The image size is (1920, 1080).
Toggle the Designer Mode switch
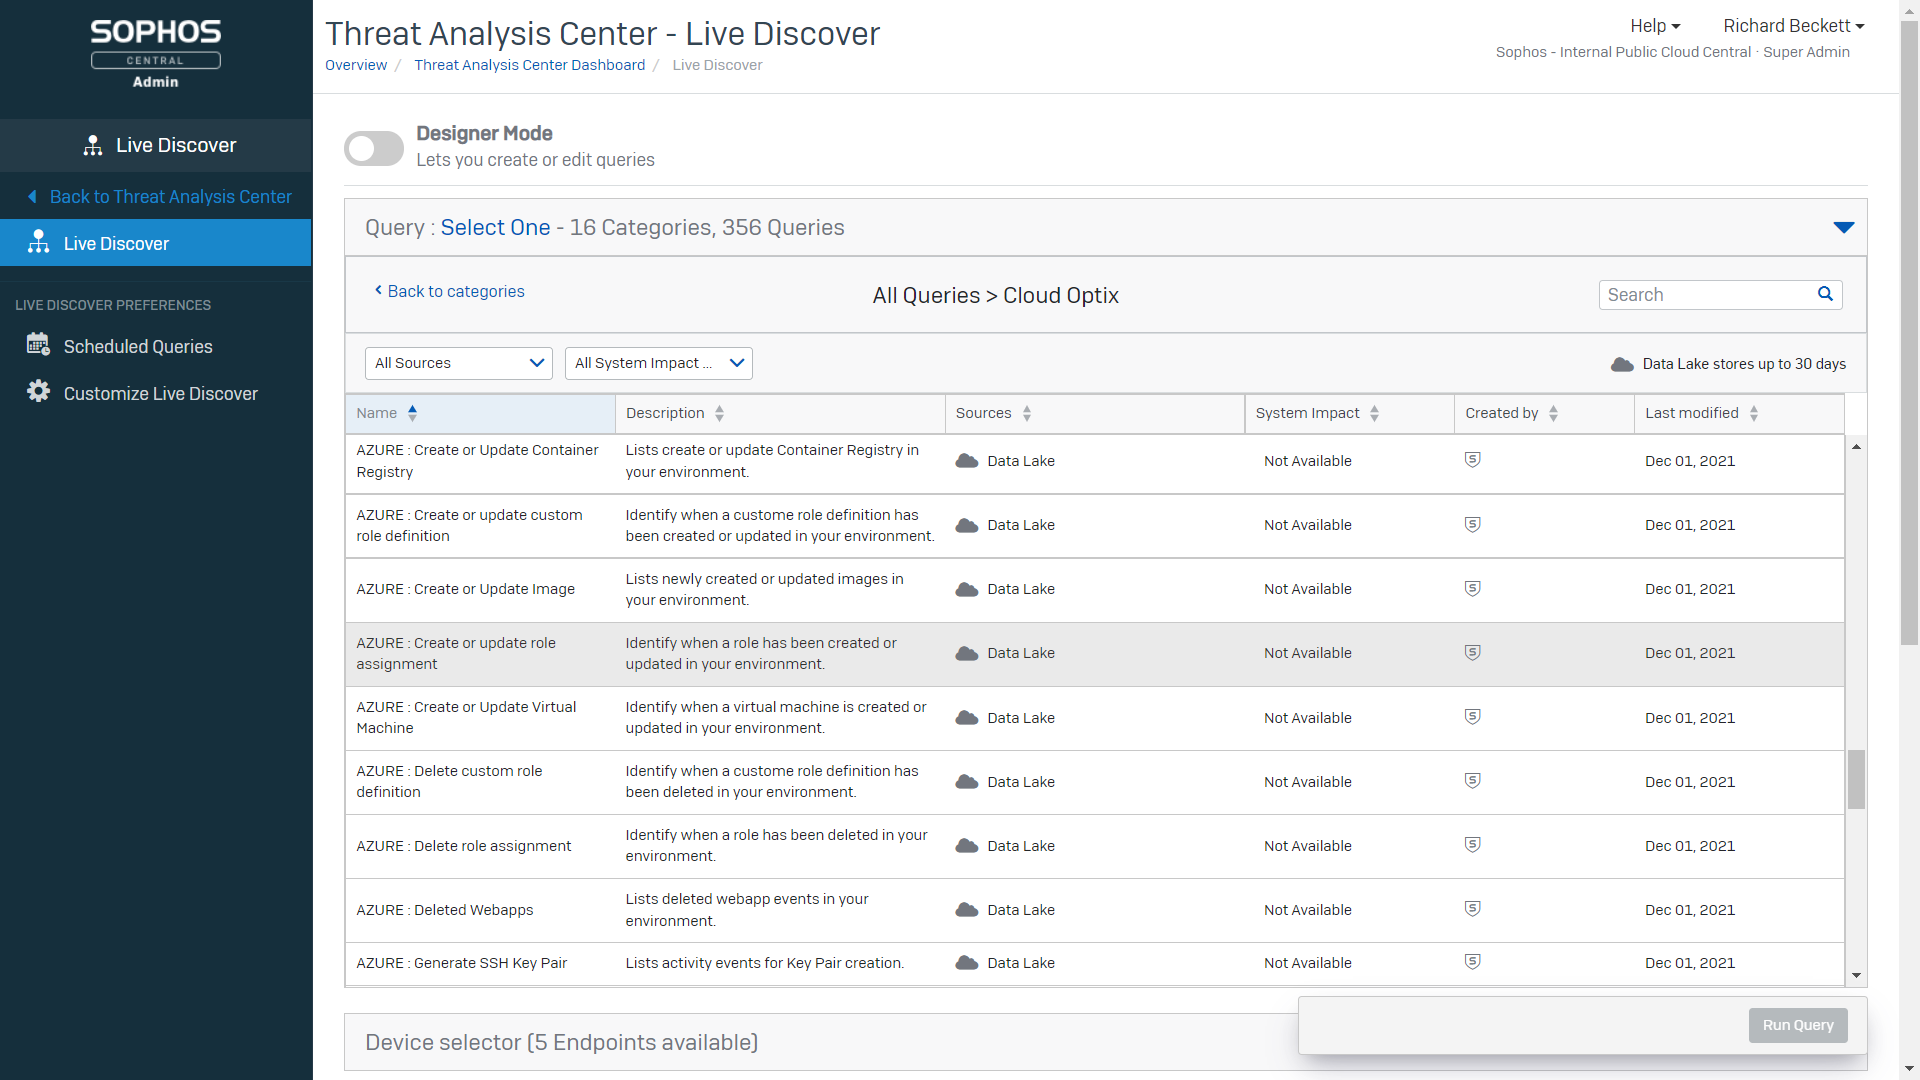coord(373,148)
